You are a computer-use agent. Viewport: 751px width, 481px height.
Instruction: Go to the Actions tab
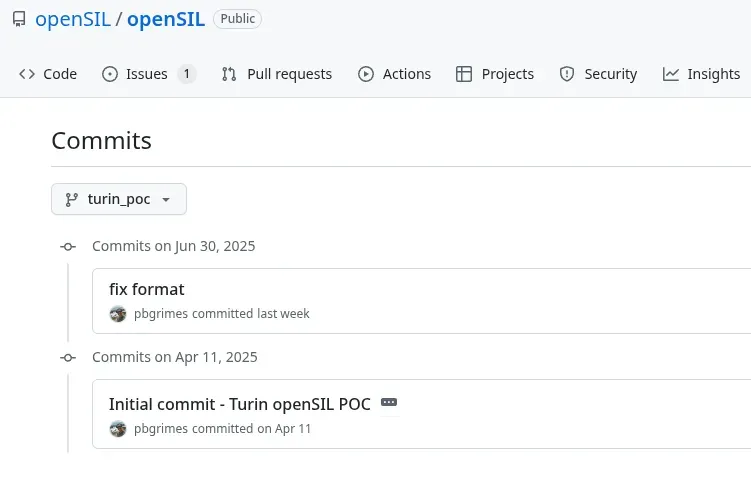(395, 74)
